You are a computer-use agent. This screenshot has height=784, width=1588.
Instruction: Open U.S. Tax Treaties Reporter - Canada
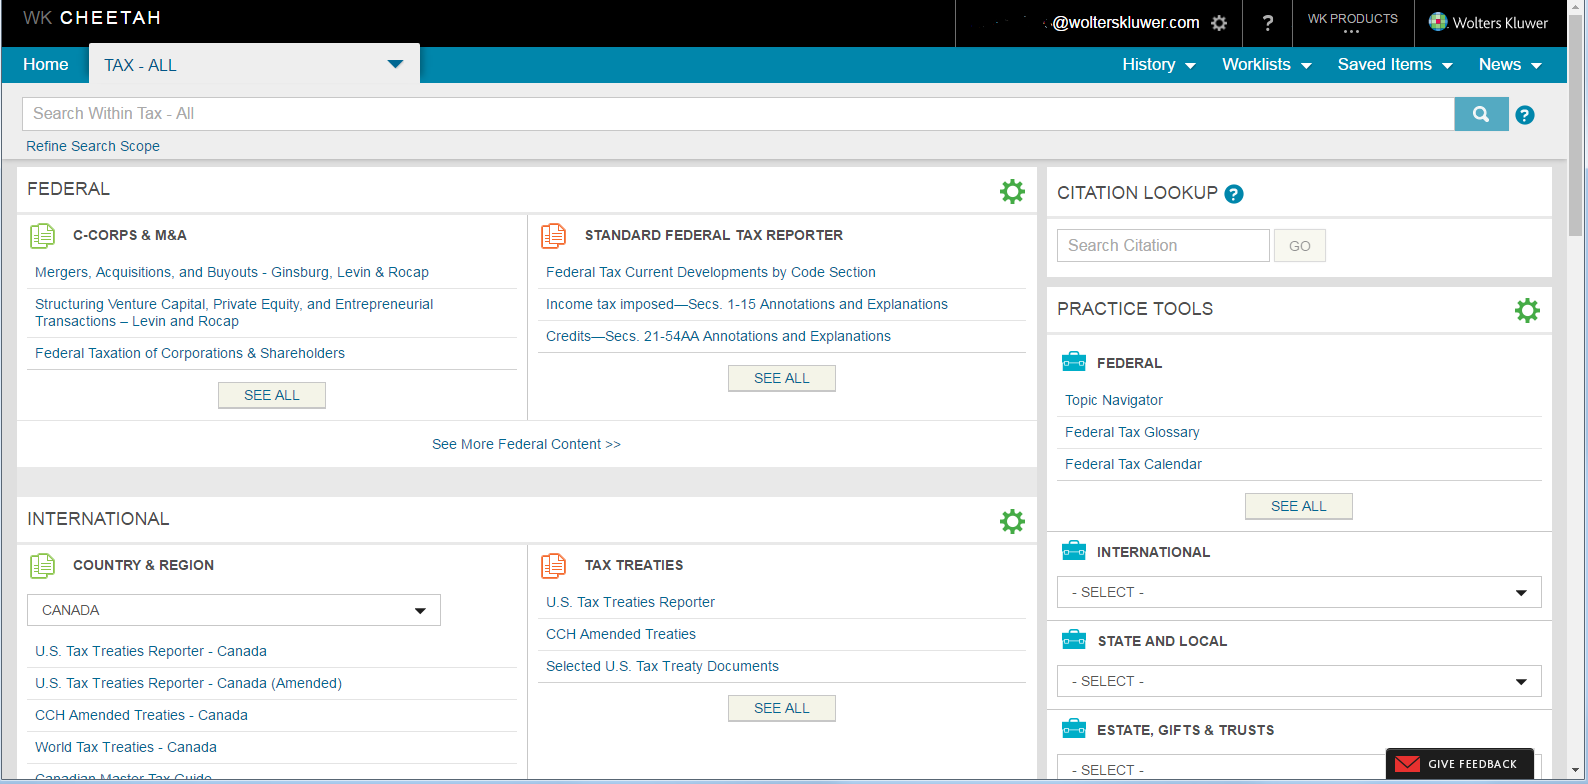click(x=151, y=651)
